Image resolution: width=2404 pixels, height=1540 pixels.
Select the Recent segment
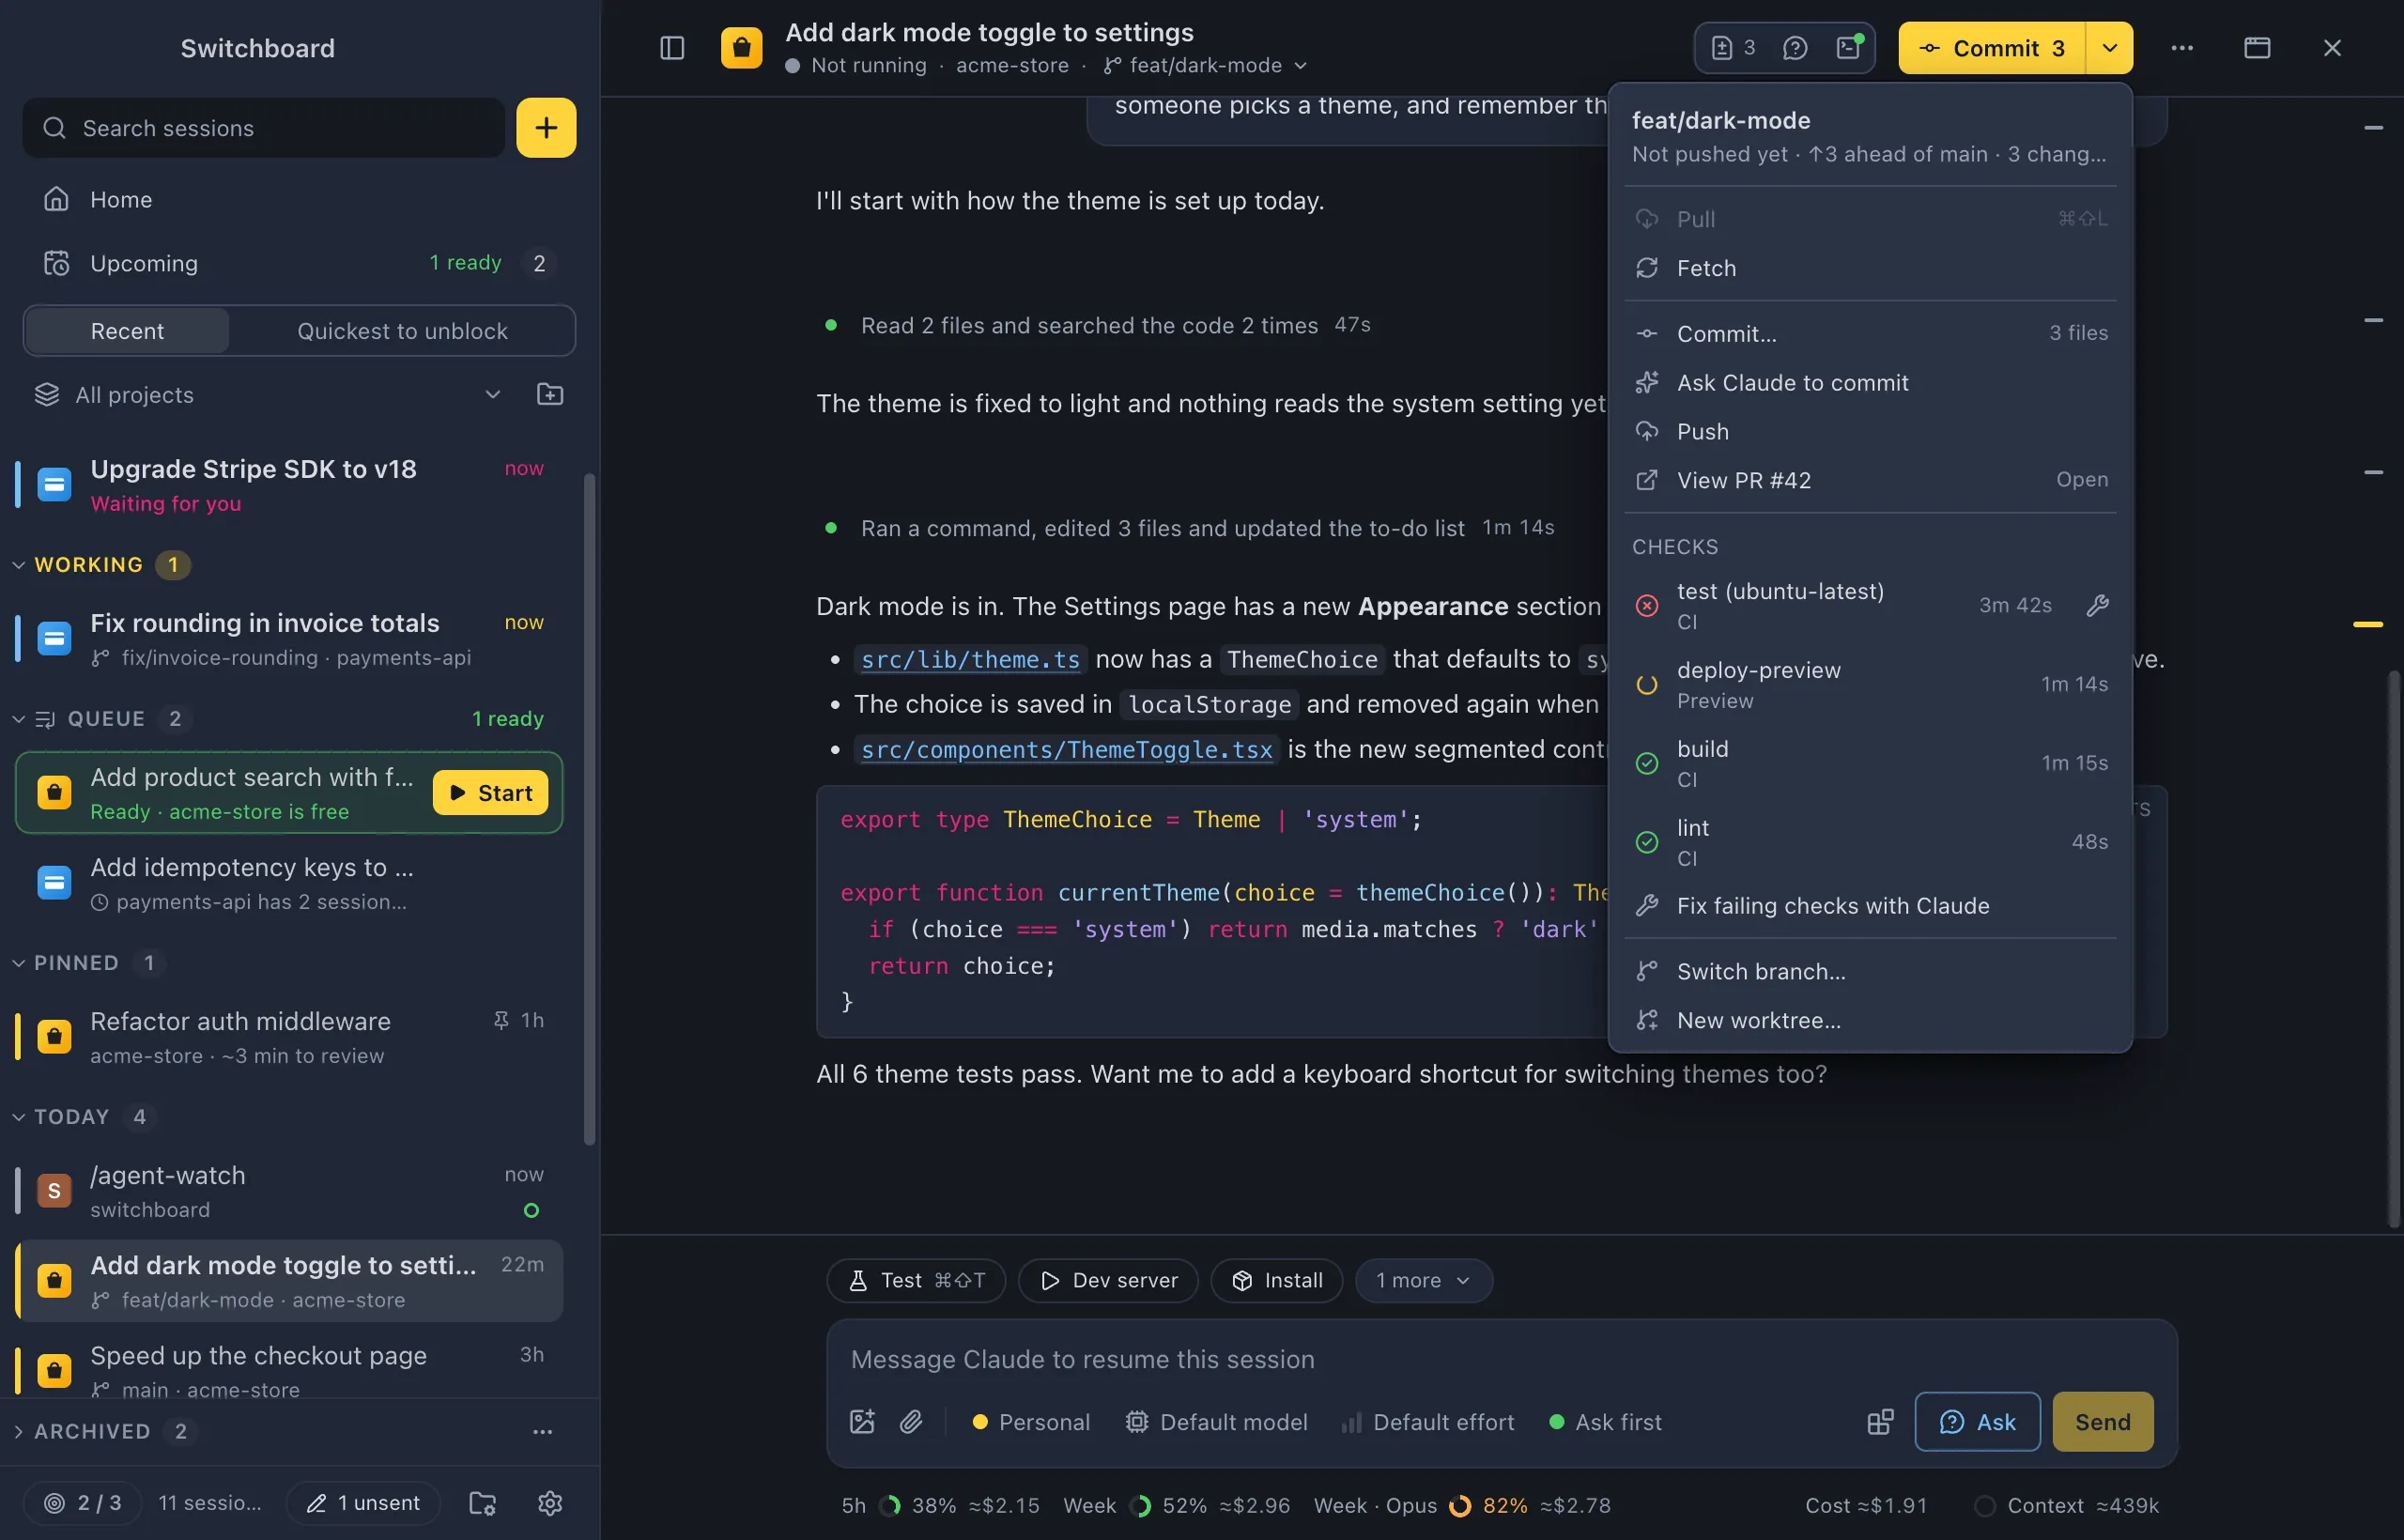point(127,331)
